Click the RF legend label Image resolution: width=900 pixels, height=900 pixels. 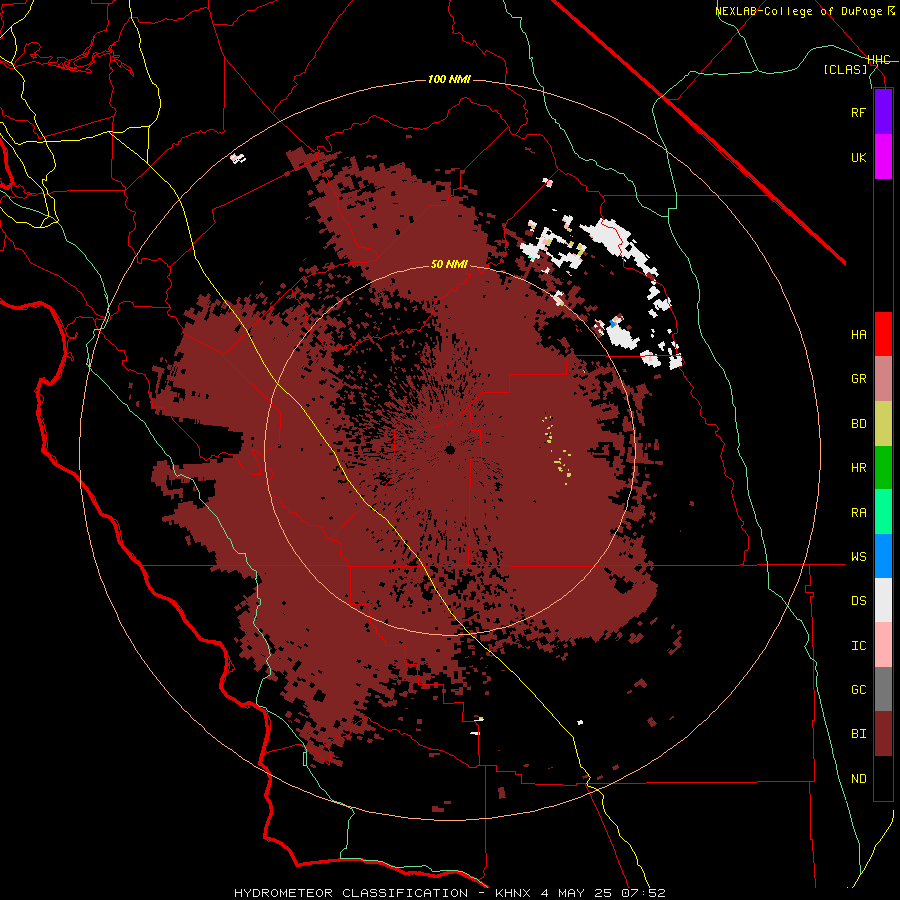tap(858, 112)
